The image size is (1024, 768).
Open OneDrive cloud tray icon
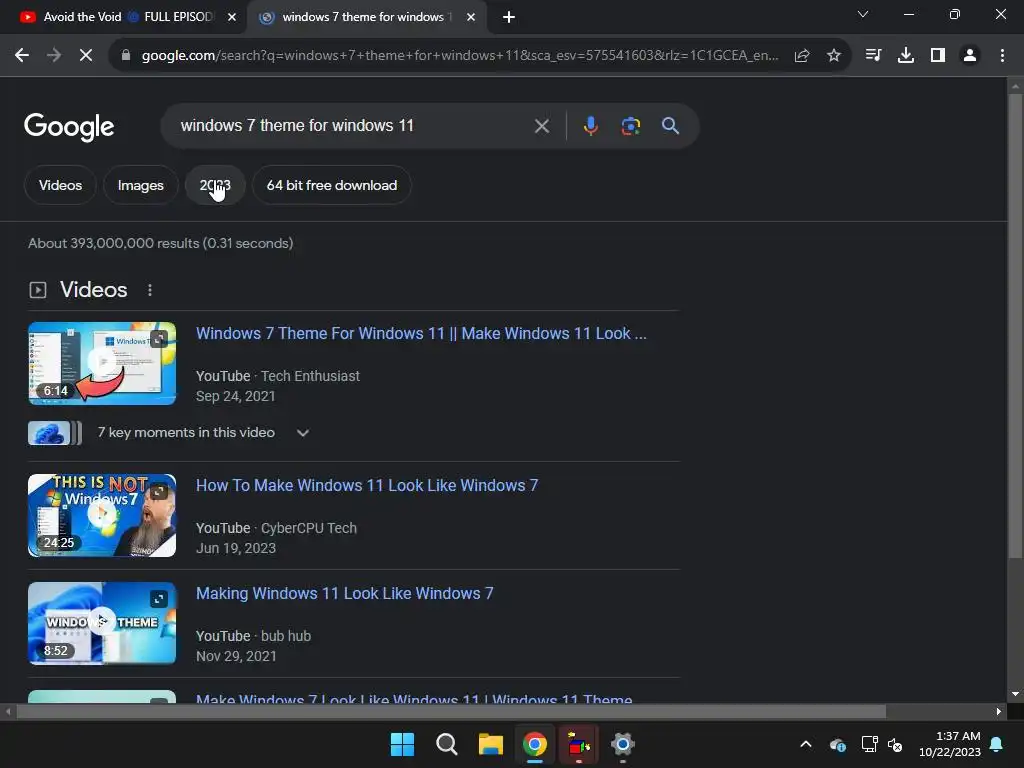(838, 744)
